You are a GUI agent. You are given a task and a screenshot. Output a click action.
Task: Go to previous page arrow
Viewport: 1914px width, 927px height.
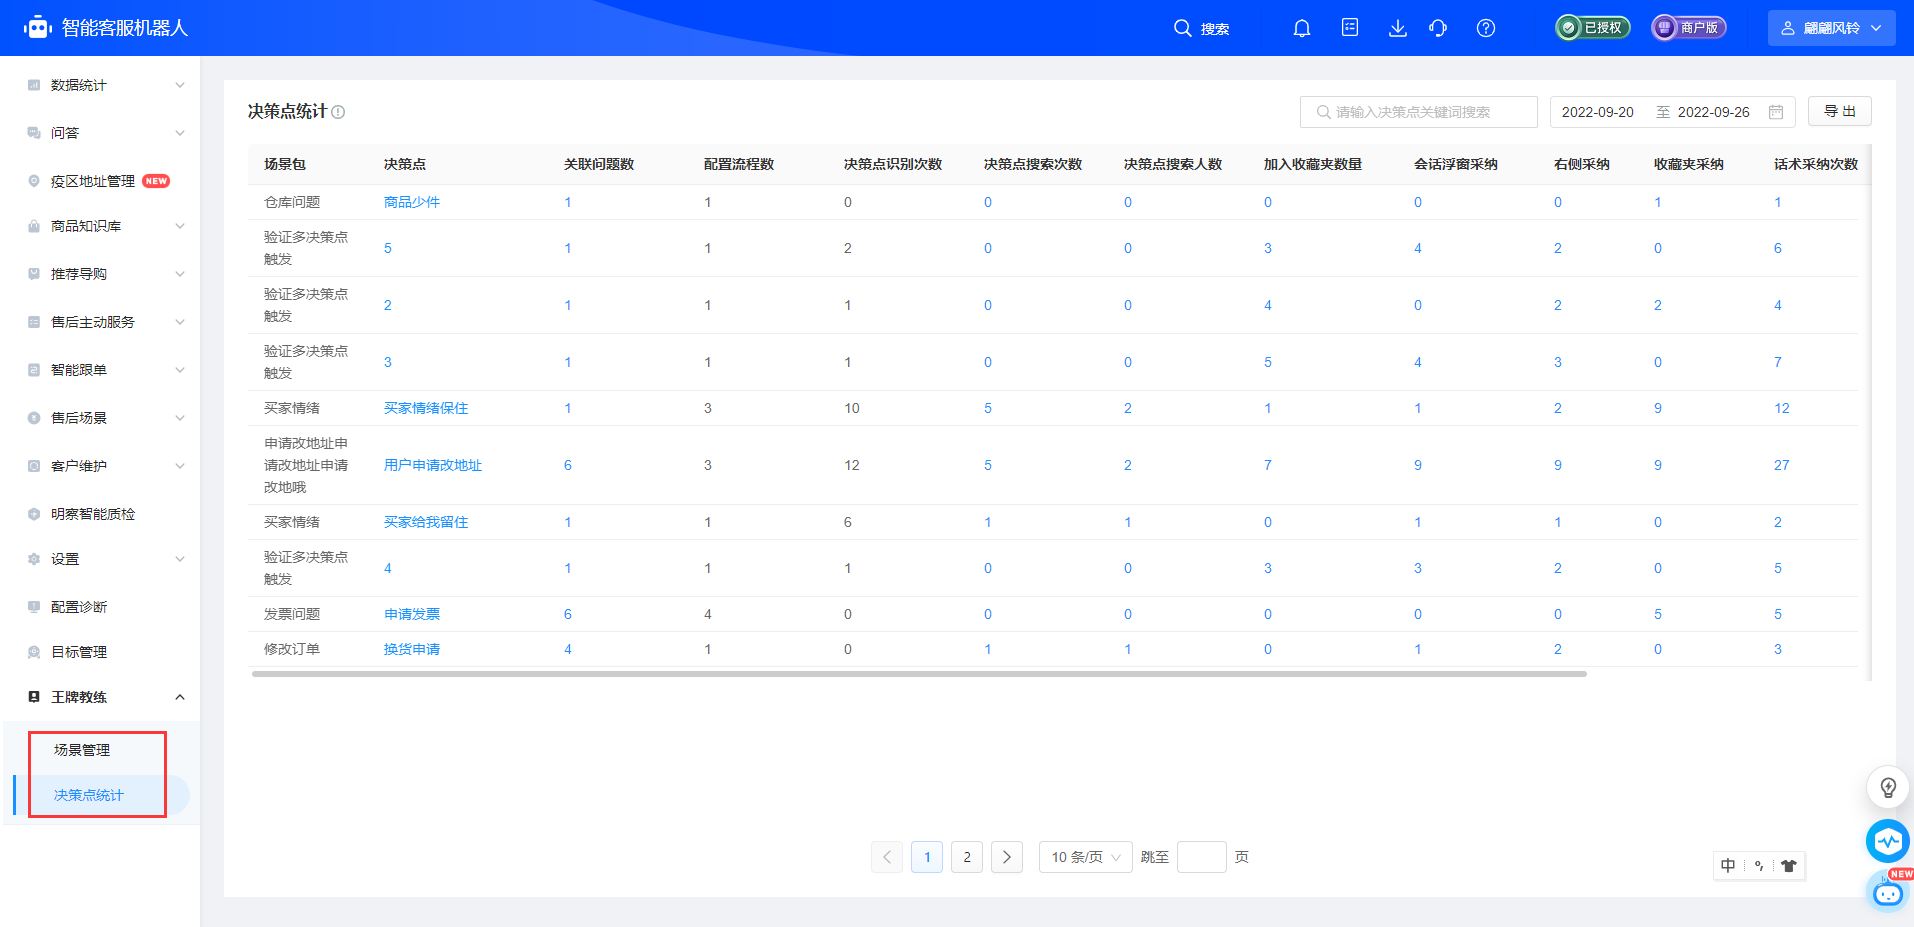click(887, 857)
